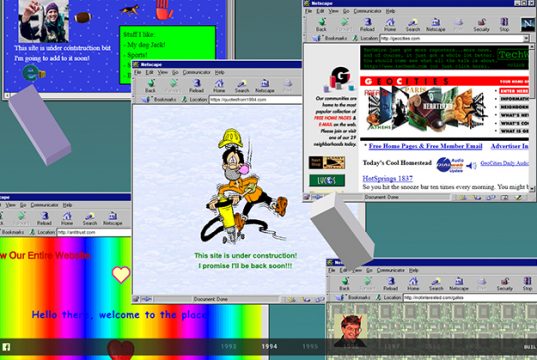Screen dimensions: 537x360
Task: Select 1995 on the year timeline
Action: click(310, 347)
